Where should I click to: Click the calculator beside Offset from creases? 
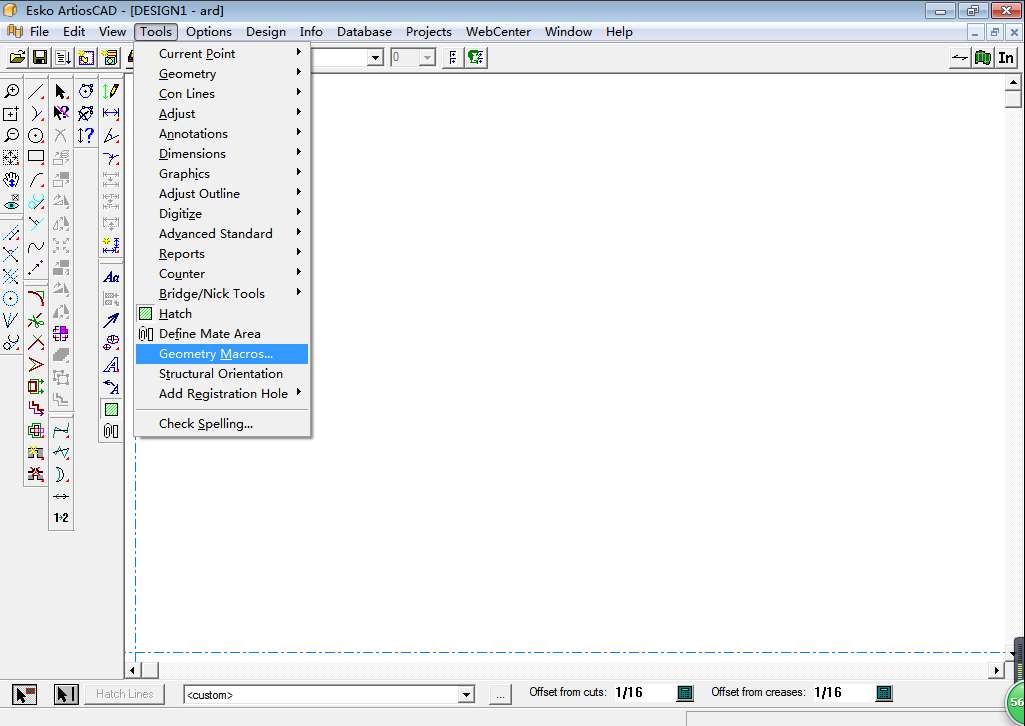(x=883, y=693)
